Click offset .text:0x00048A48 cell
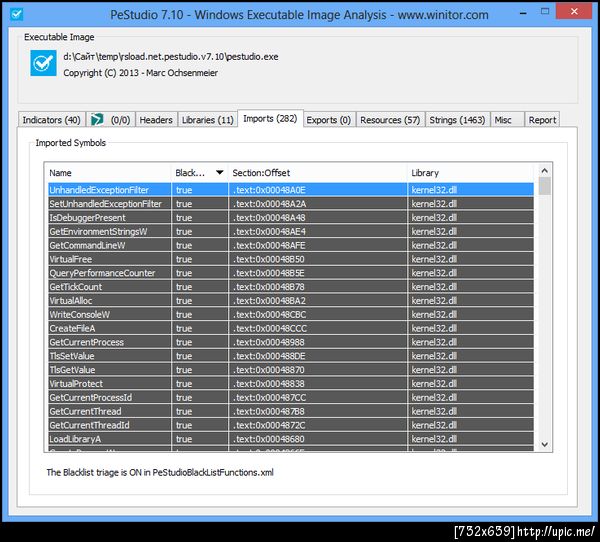 pos(318,218)
